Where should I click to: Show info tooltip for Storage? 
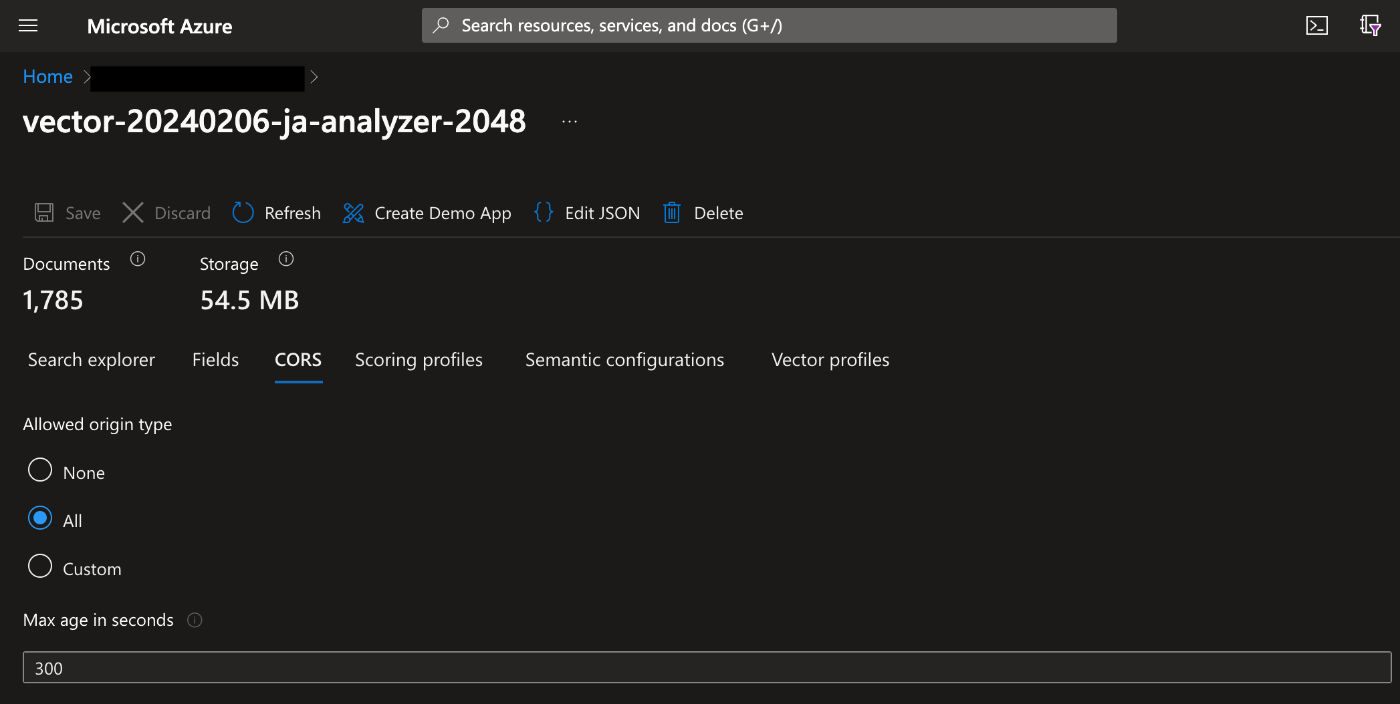coord(286,259)
